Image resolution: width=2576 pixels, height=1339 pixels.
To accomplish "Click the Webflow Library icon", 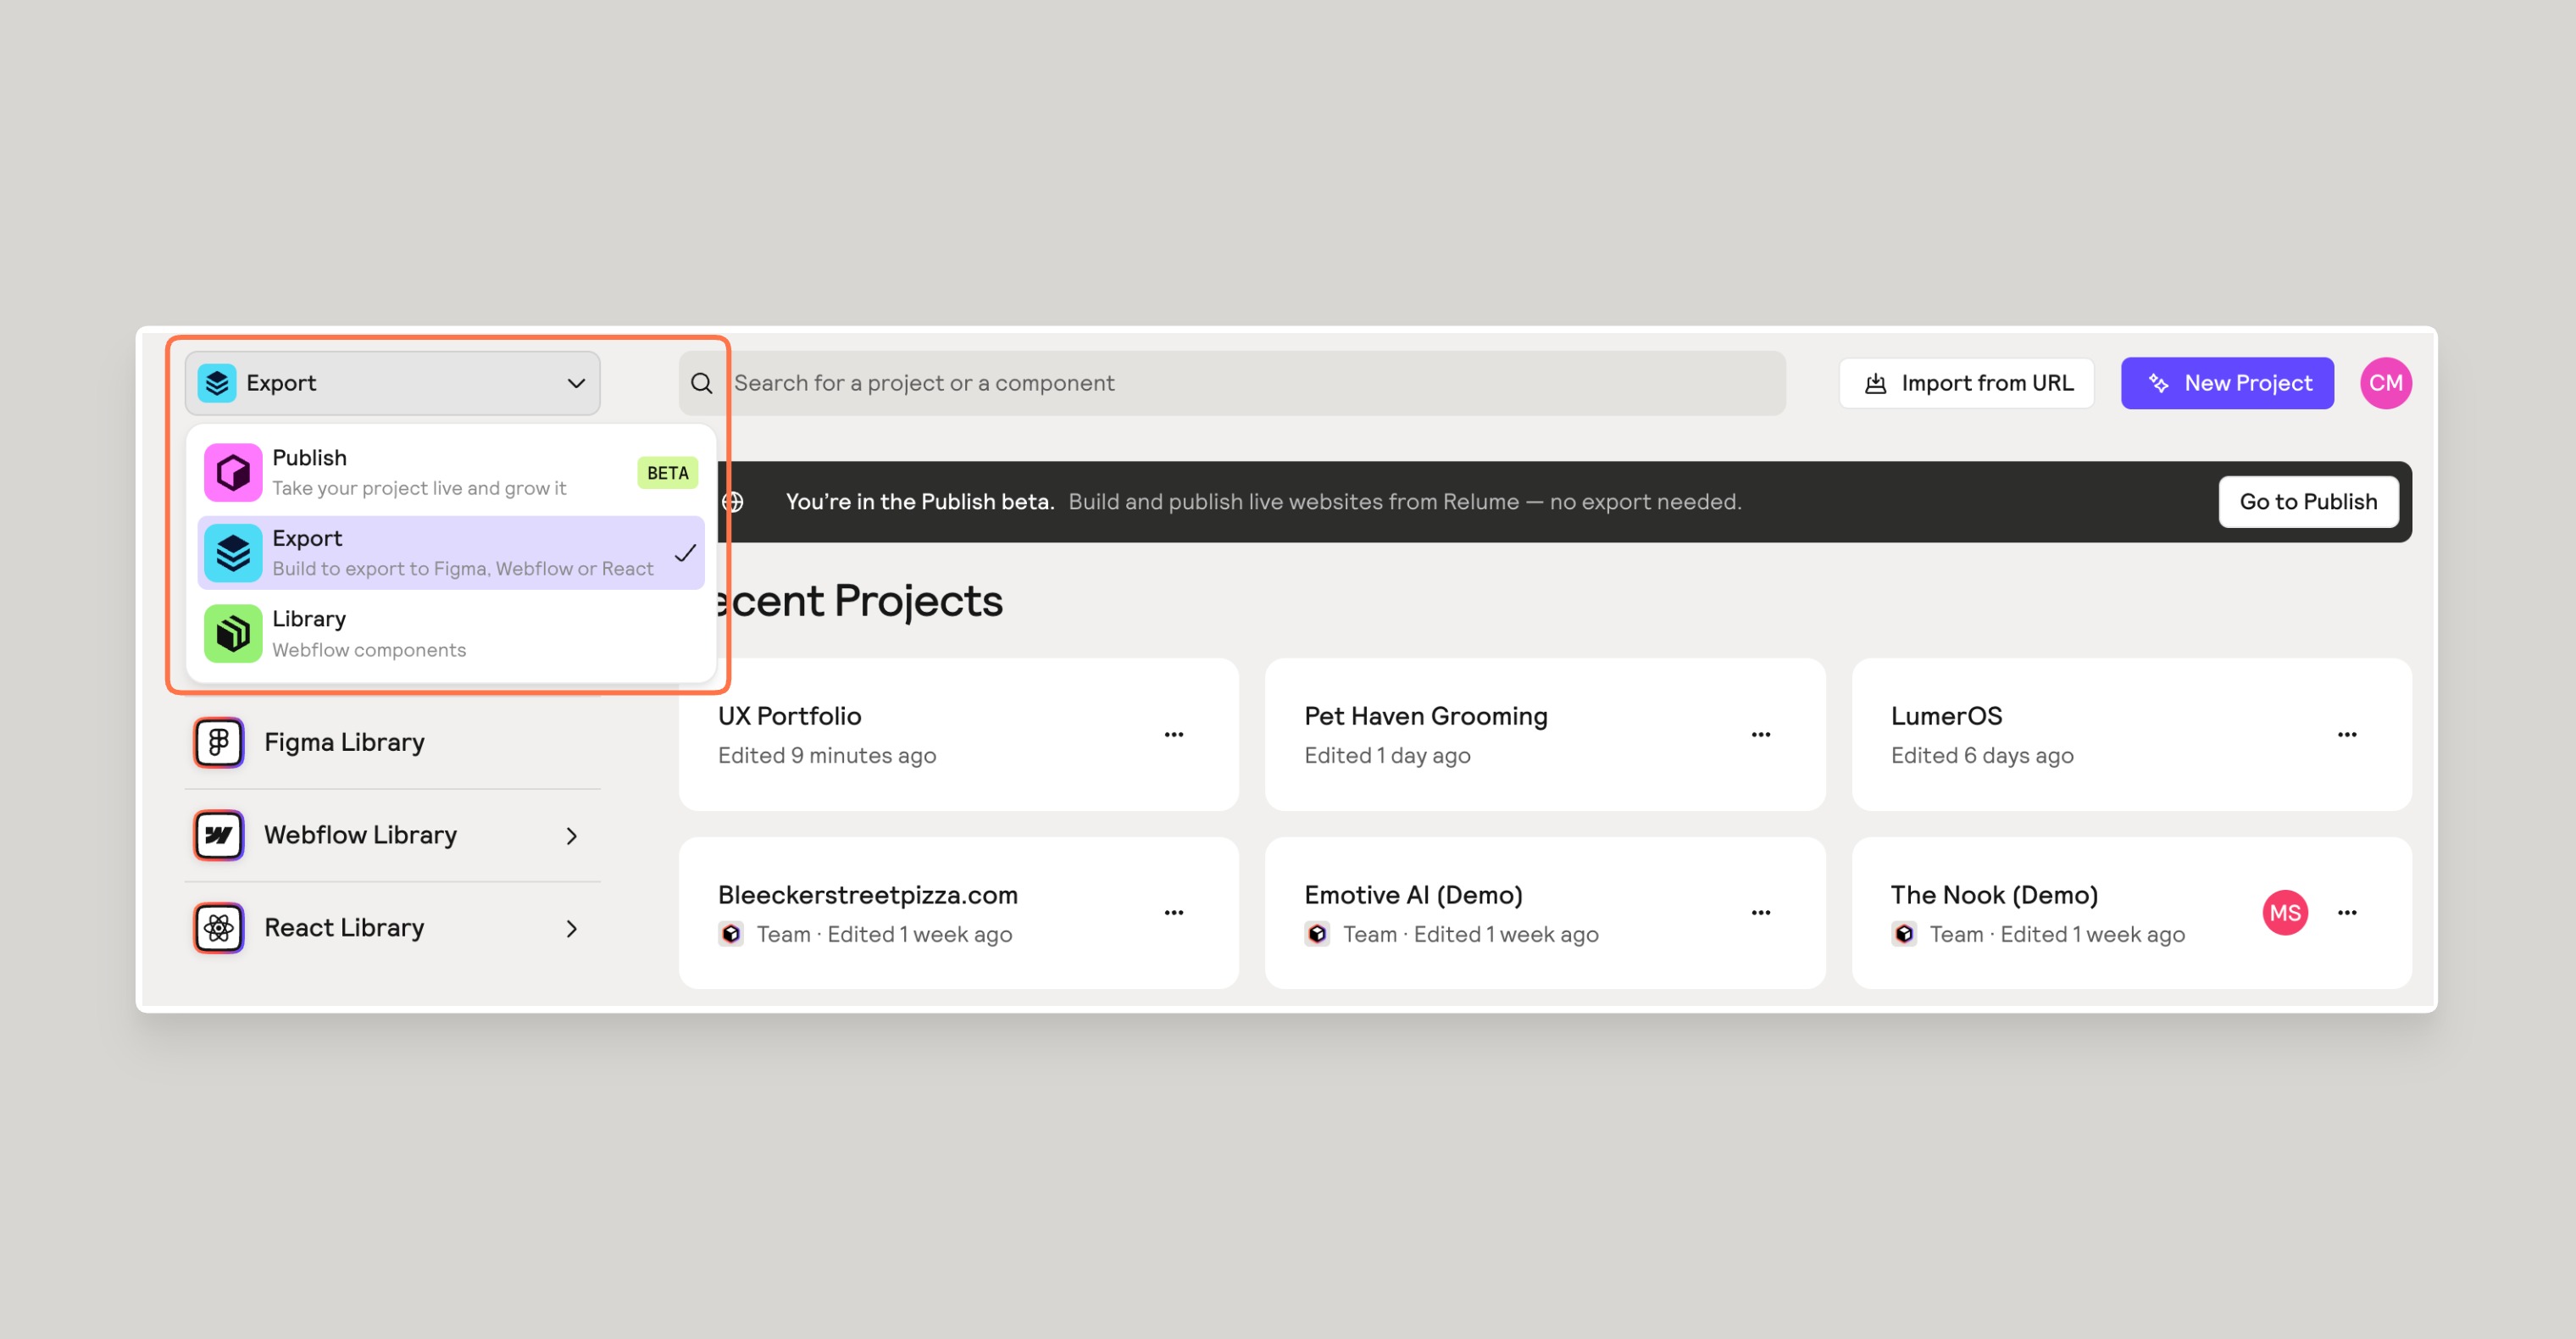I will 219,835.
